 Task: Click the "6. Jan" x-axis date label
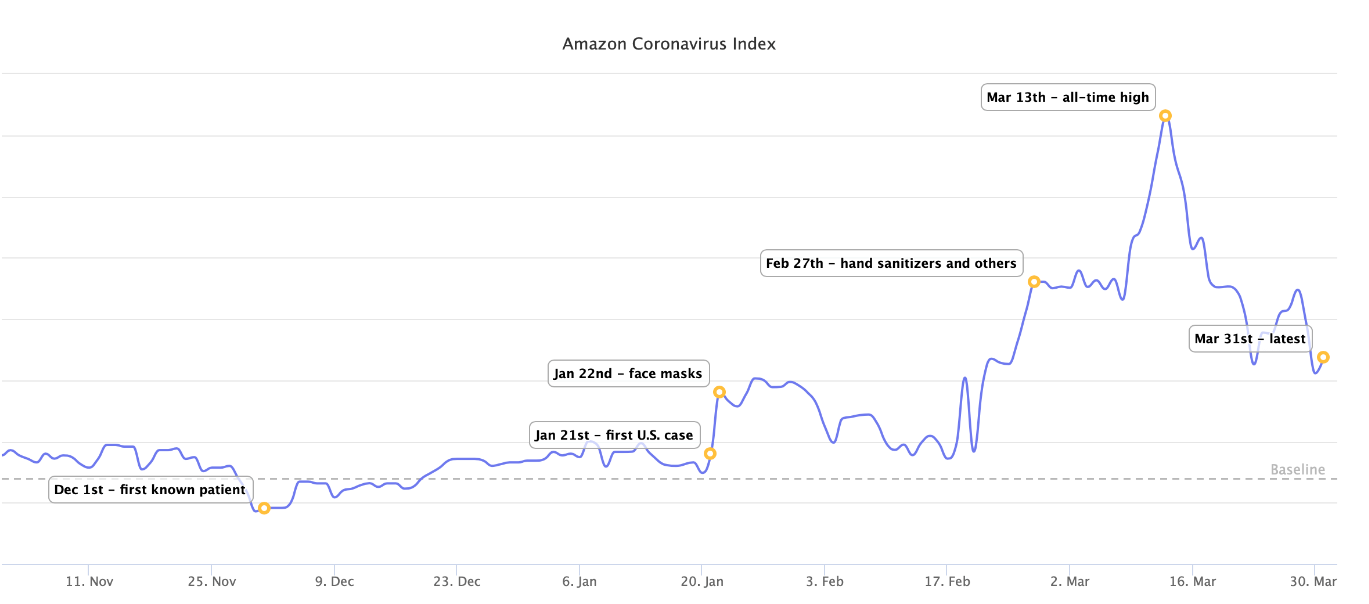click(x=580, y=581)
